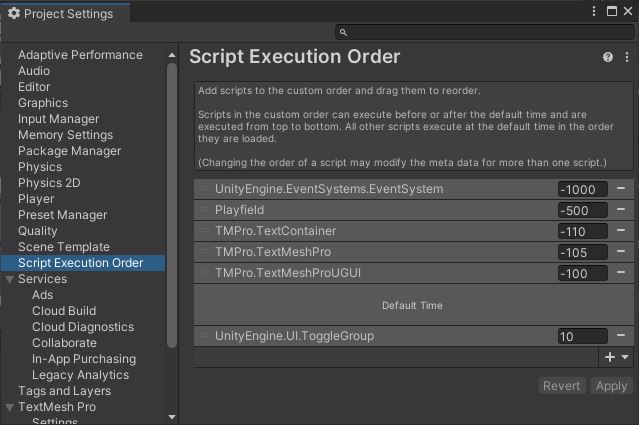Add a script with the plus button
The width and height of the screenshot is (639, 425).
tap(610, 357)
